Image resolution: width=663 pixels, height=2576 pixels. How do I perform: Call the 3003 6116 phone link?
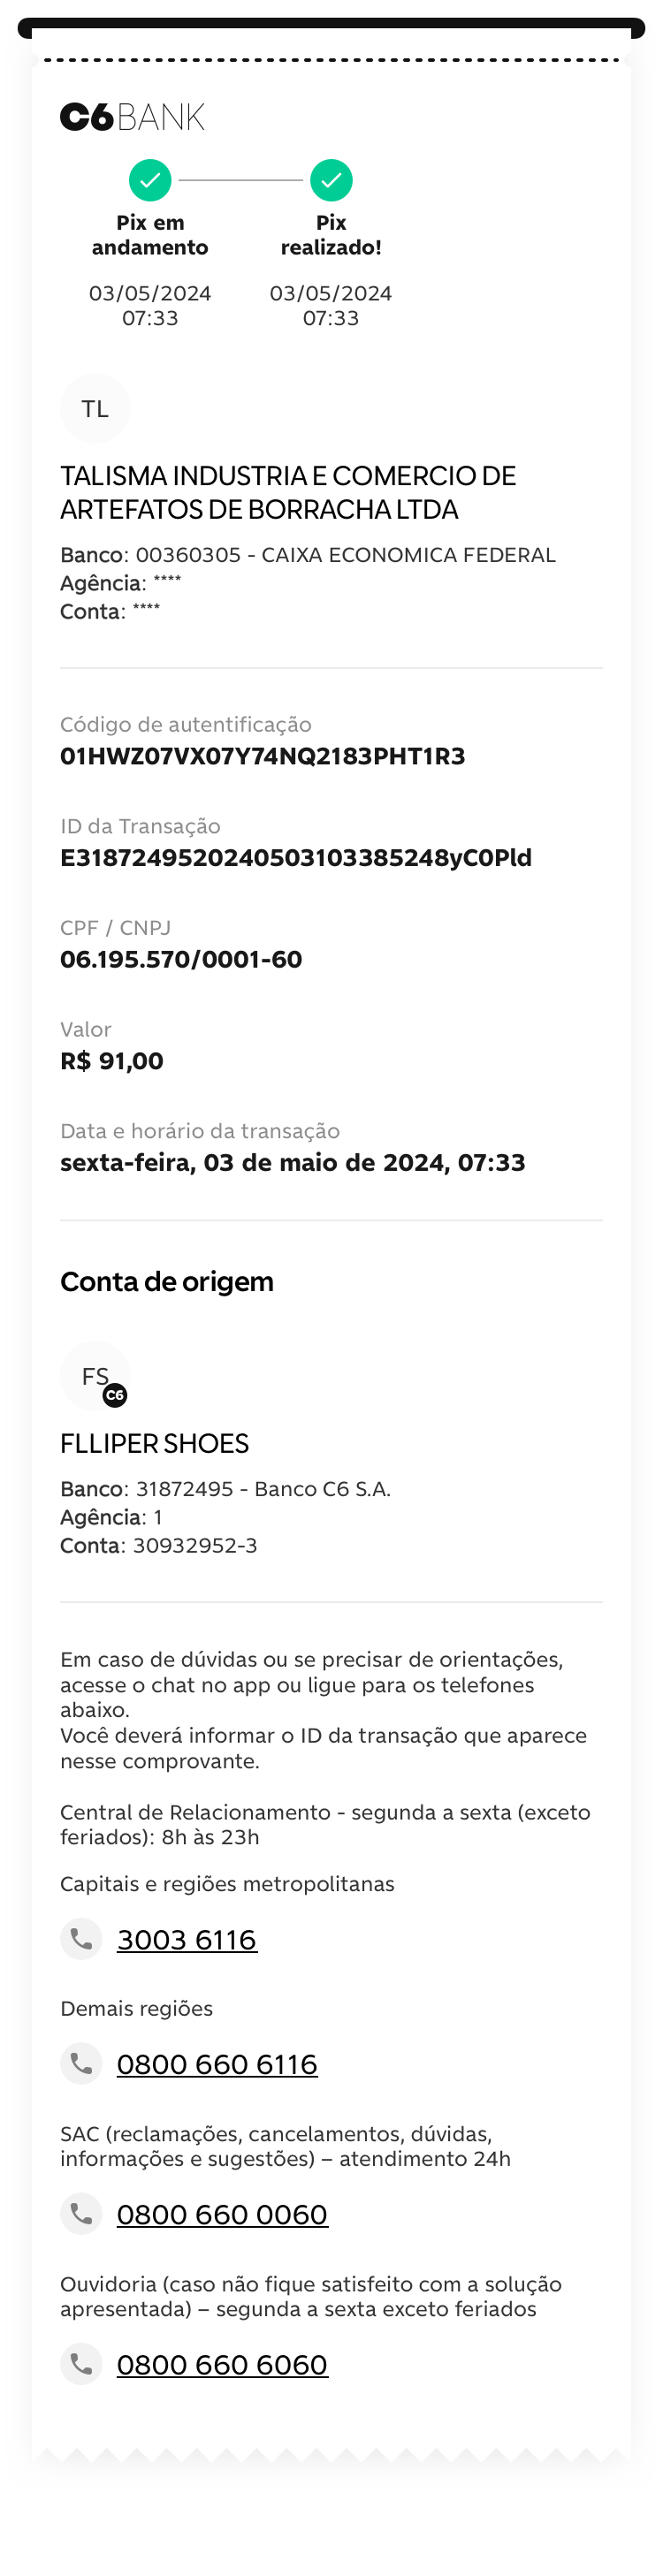coord(187,1940)
